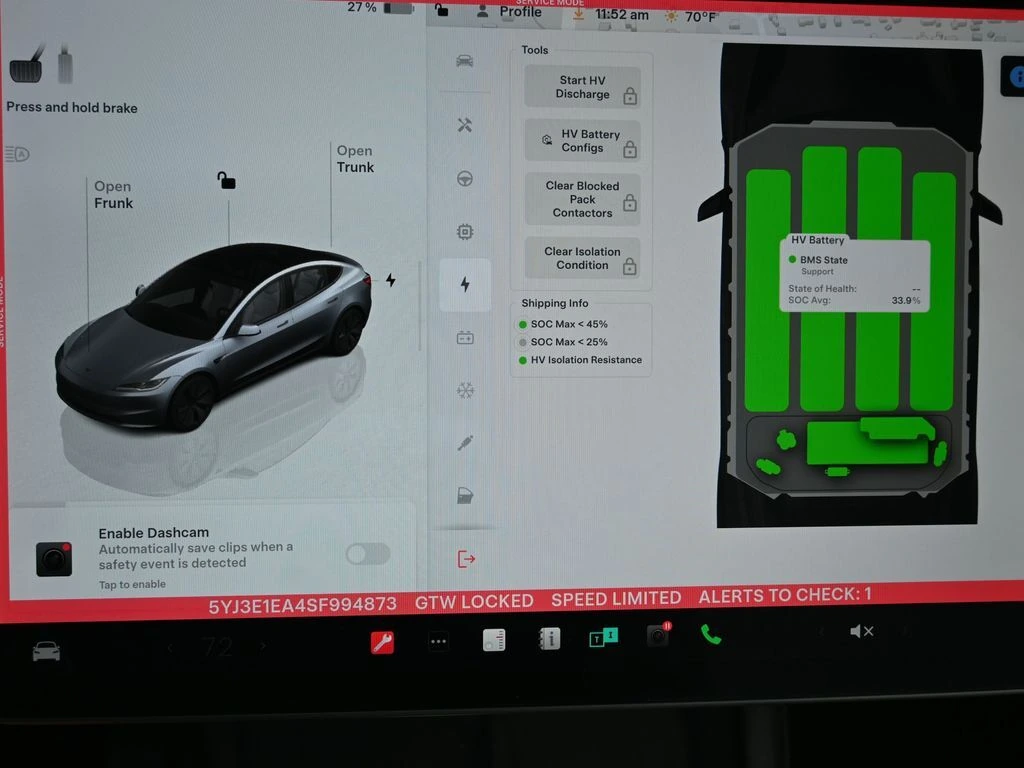Select the steering wheel sidebar icon
1024x768 pixels.
click(465, 179)
